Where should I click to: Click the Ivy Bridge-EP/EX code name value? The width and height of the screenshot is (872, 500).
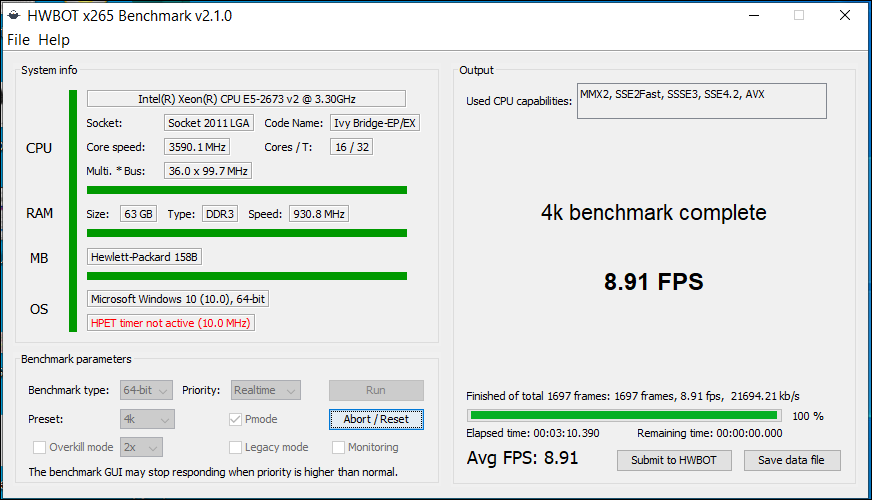tap(375, 123)
